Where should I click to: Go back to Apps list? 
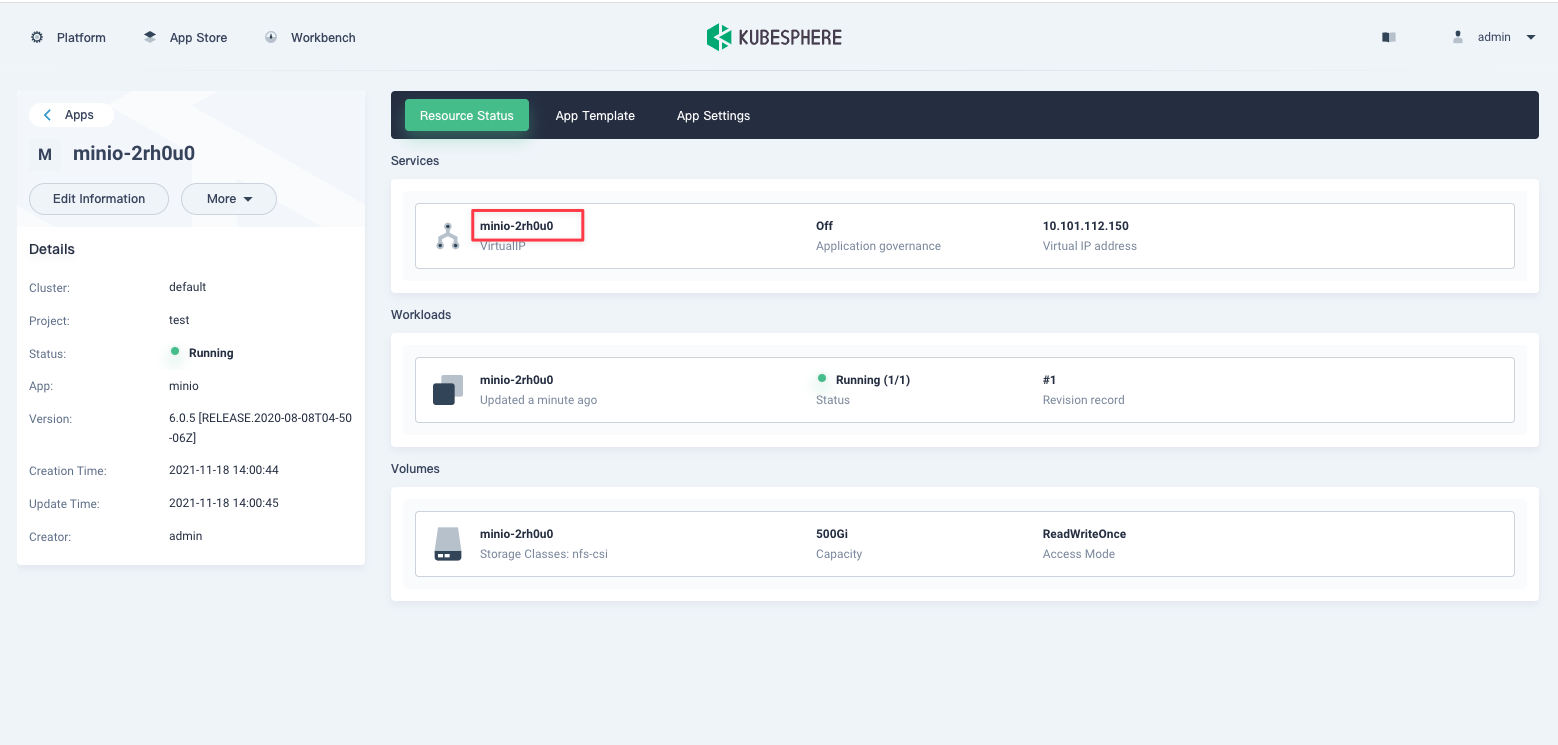70,115
